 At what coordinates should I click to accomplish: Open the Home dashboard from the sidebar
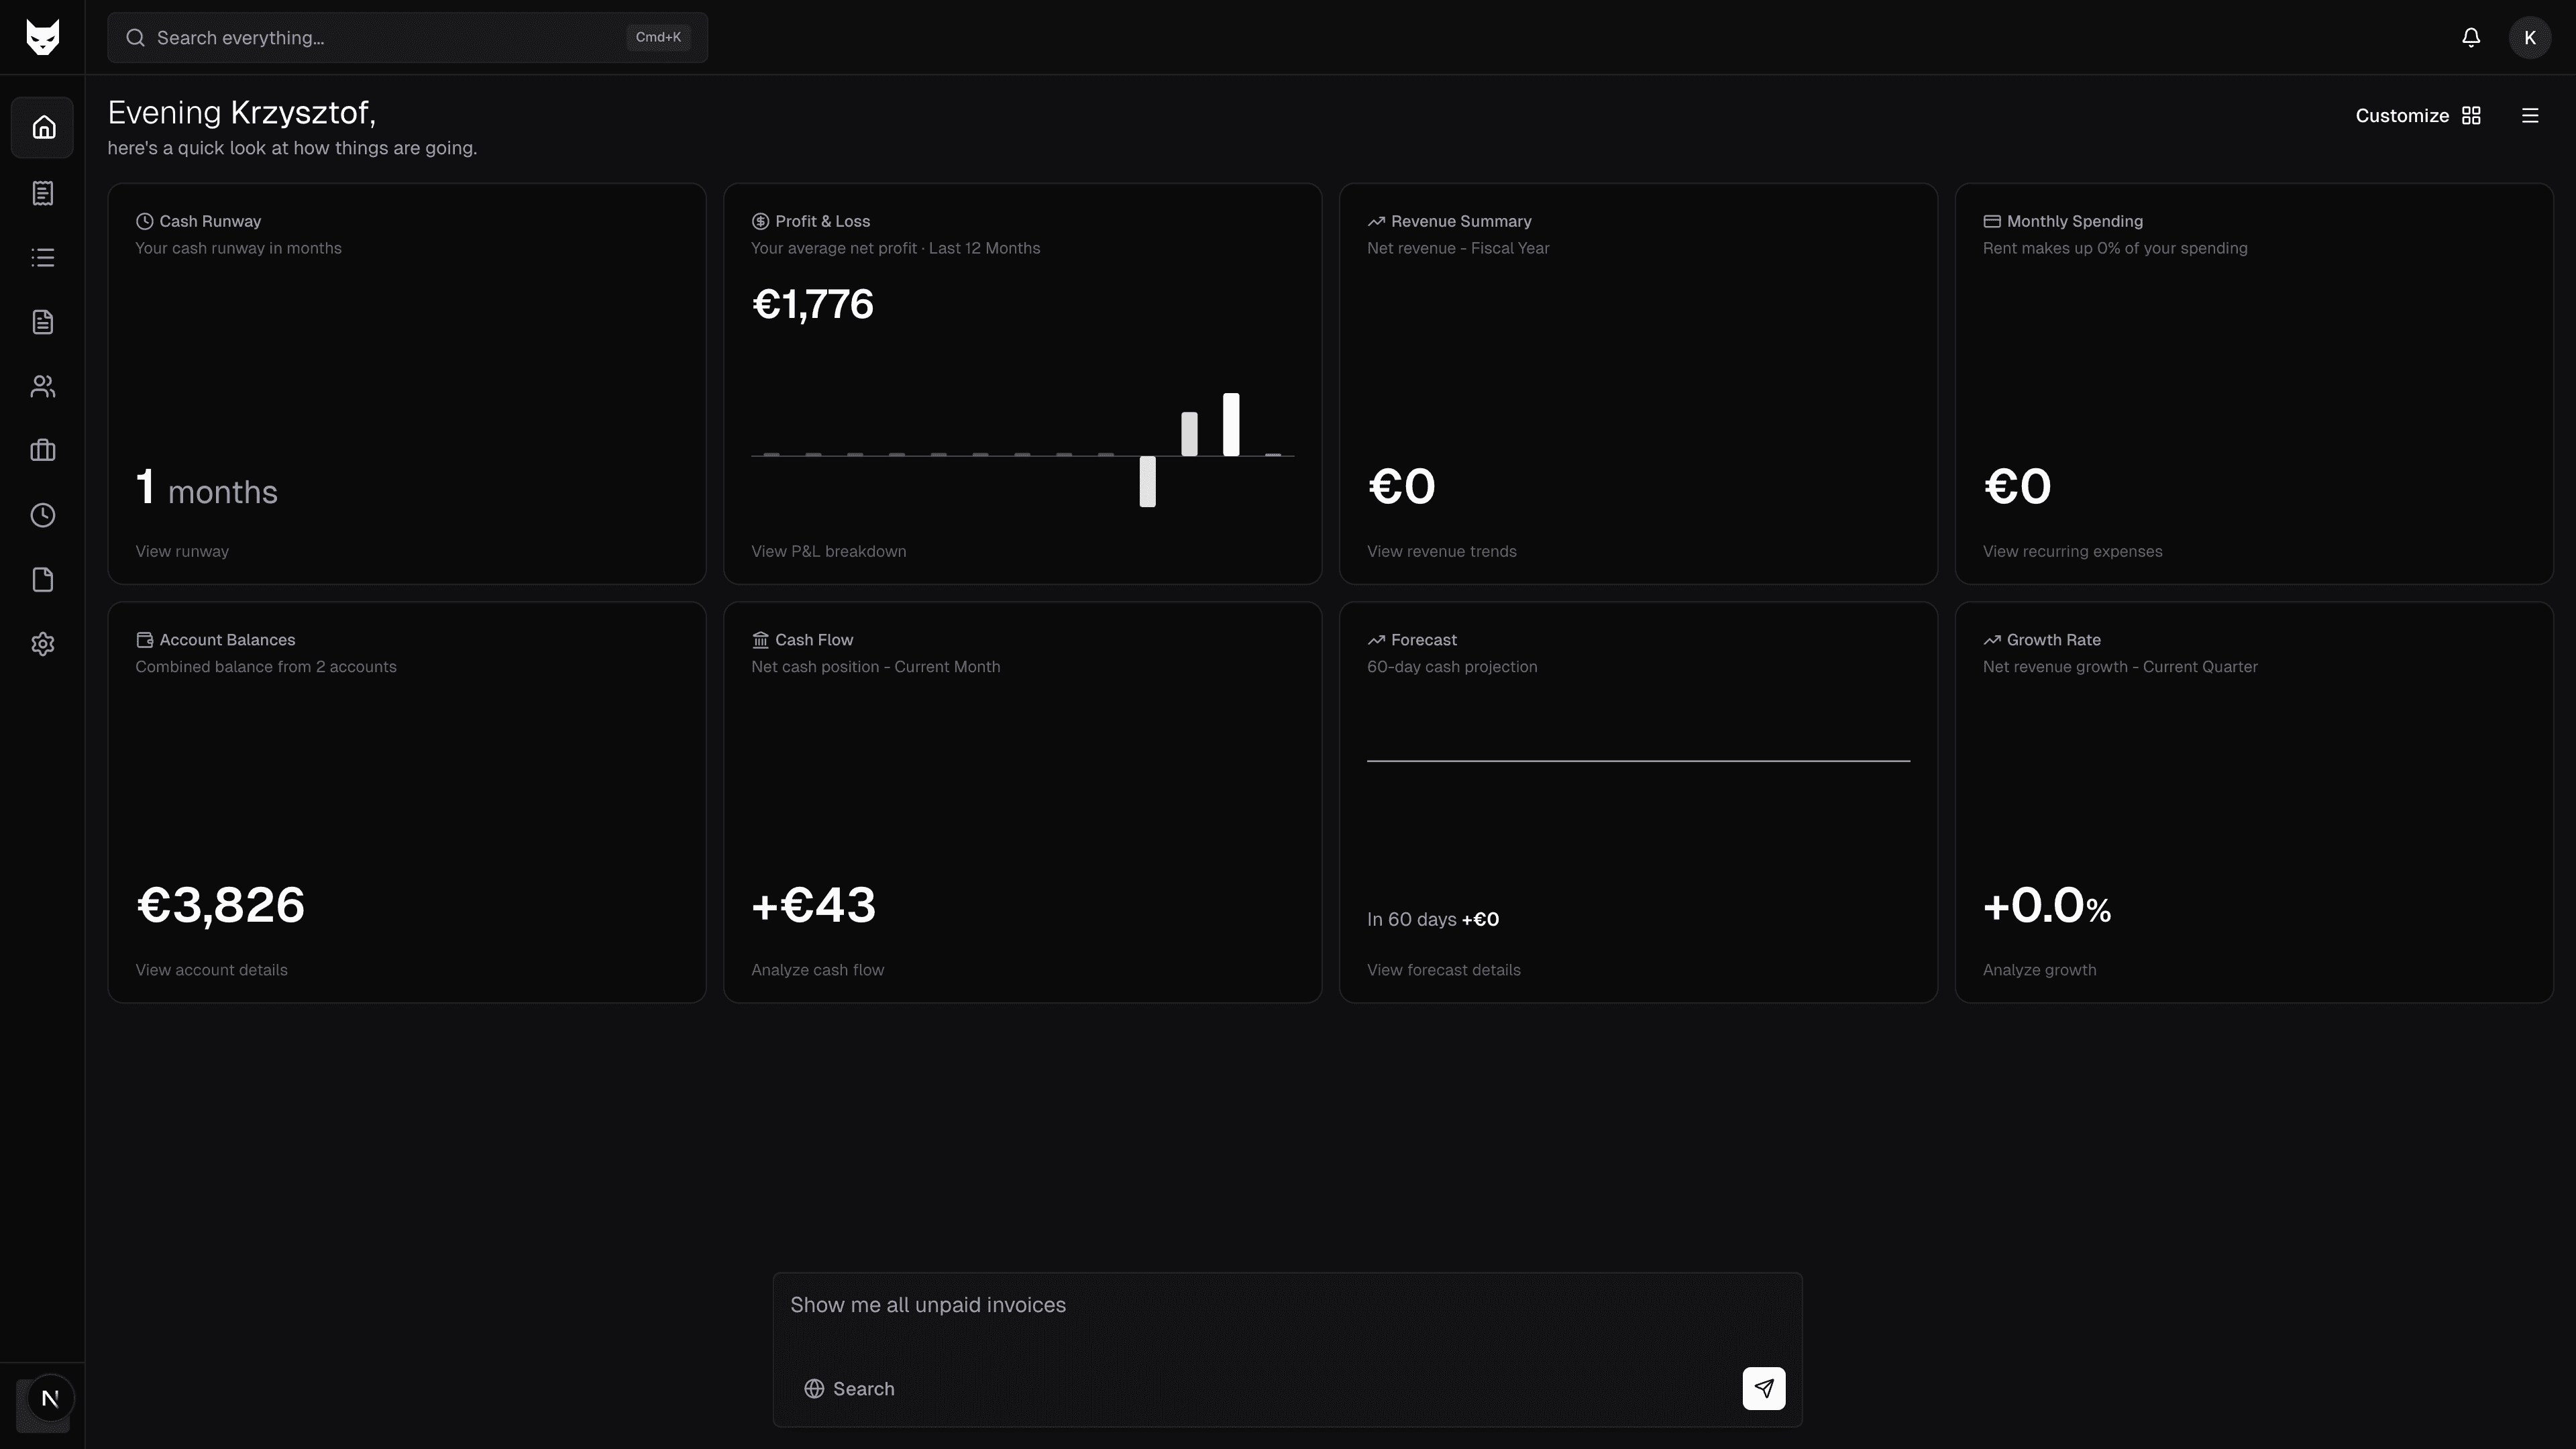(42, 126)
